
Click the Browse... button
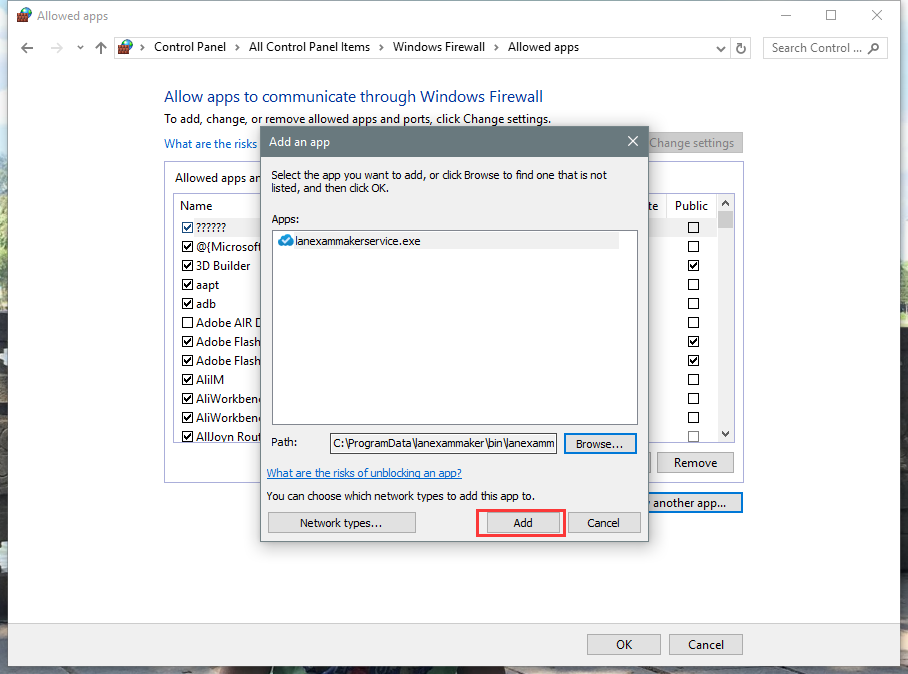(x=600, y=444)
